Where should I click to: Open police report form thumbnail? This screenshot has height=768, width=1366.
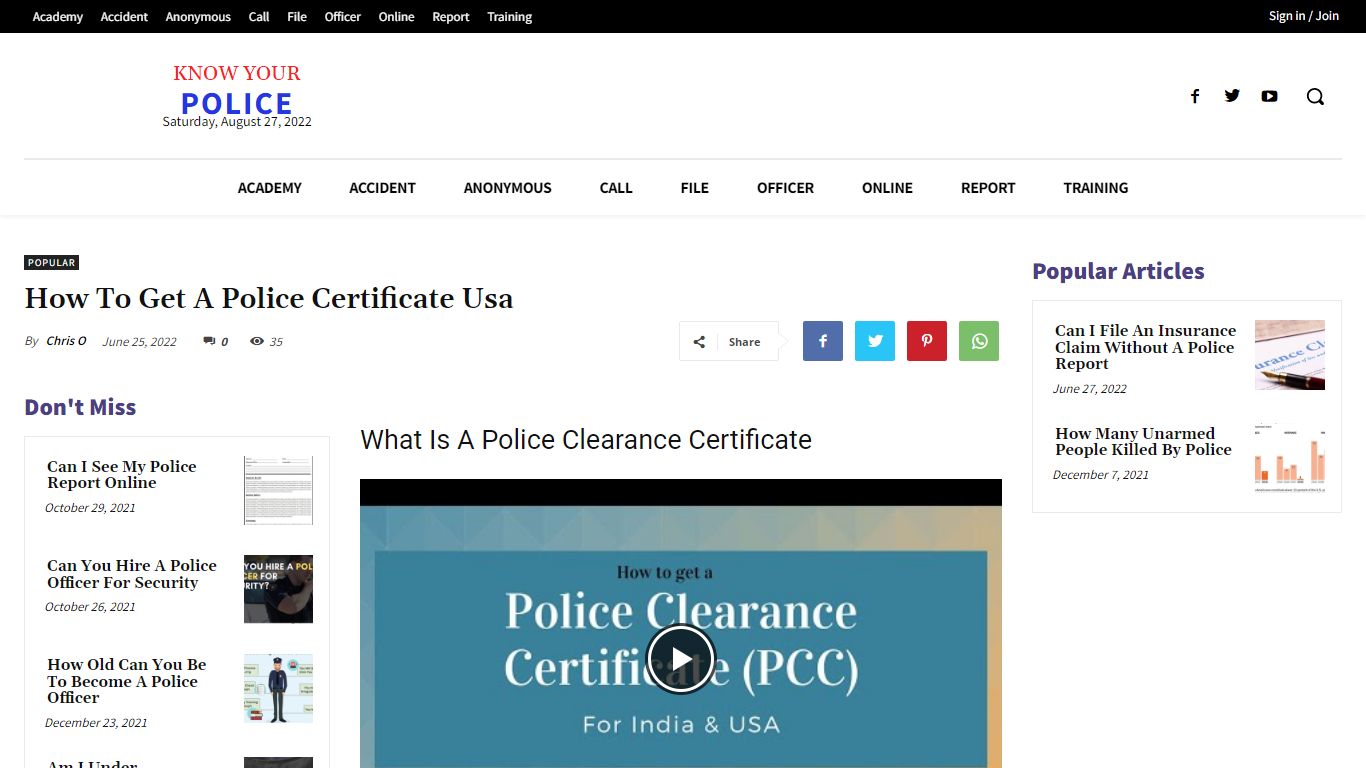click(278, 490)
